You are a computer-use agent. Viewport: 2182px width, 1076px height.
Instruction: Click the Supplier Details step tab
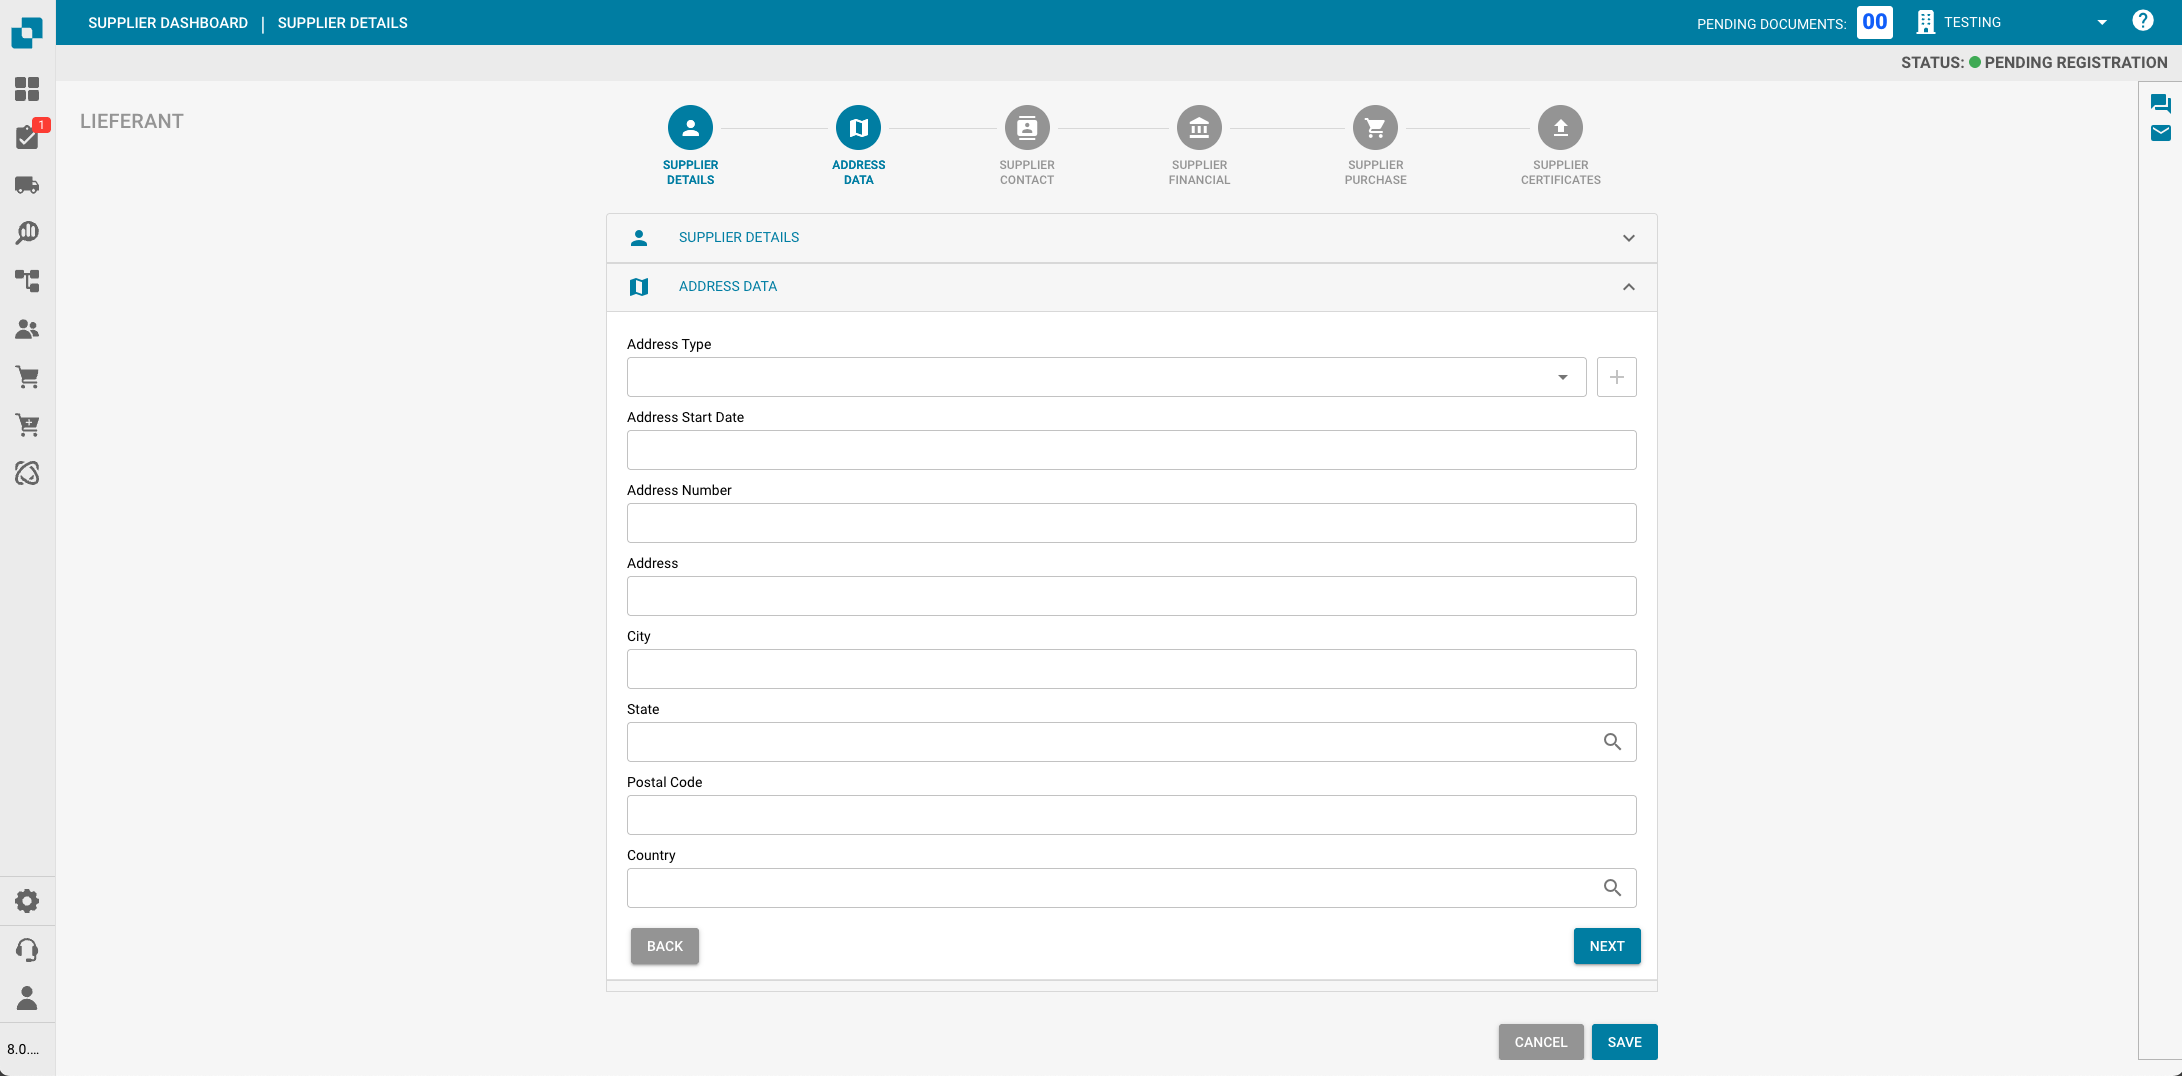click(690, 128)
